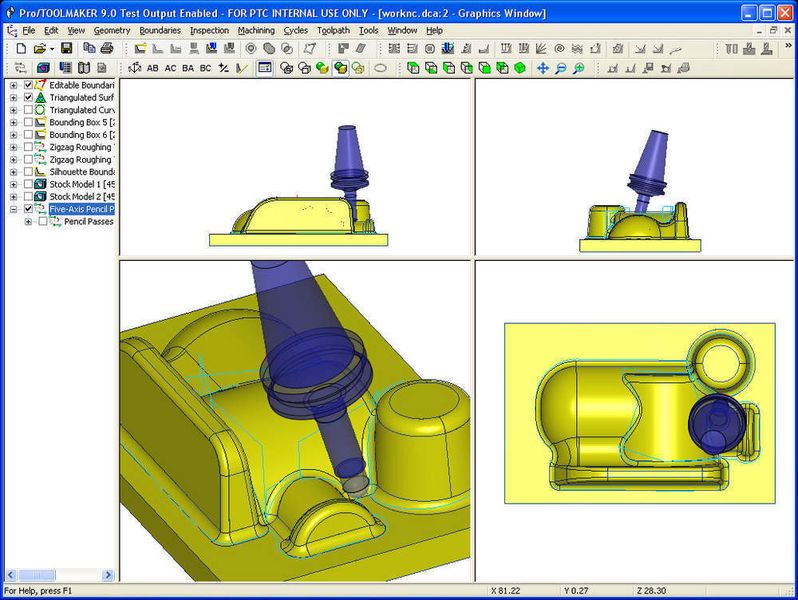The width and height of the screenshot is (798, 600).
Task: Click the toolbar overflow chevron
Action: (788, 46)
